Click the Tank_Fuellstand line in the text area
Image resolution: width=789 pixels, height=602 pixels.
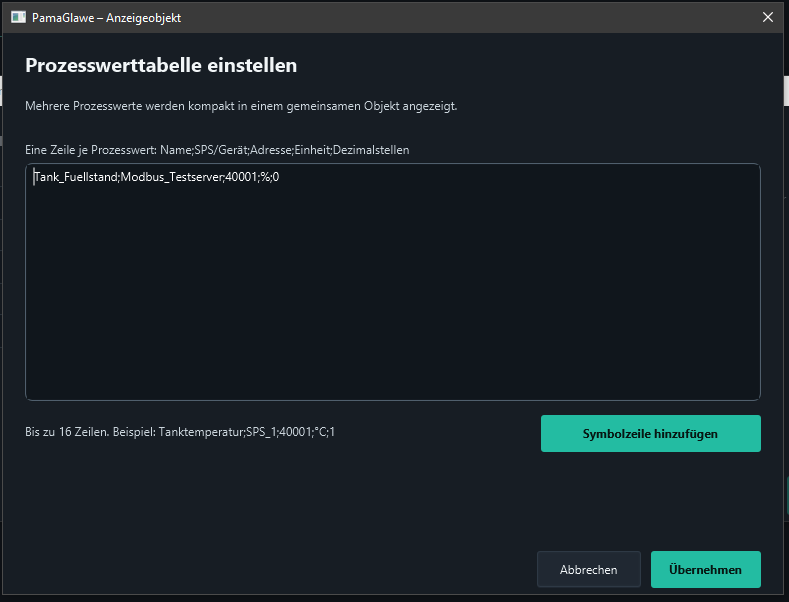pyautogui.click(x=156, y=177)
